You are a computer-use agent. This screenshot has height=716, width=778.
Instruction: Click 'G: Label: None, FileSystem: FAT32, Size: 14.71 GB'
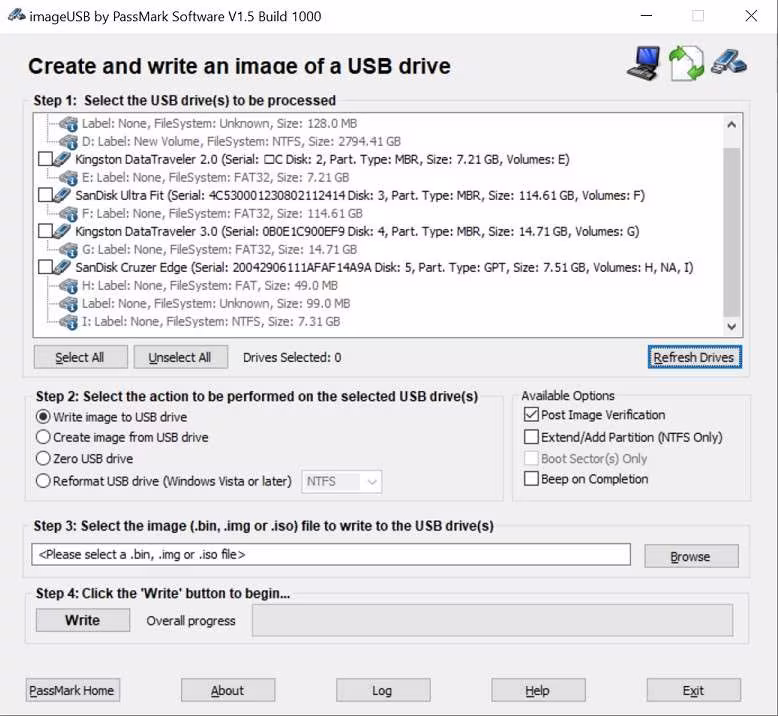219,250
